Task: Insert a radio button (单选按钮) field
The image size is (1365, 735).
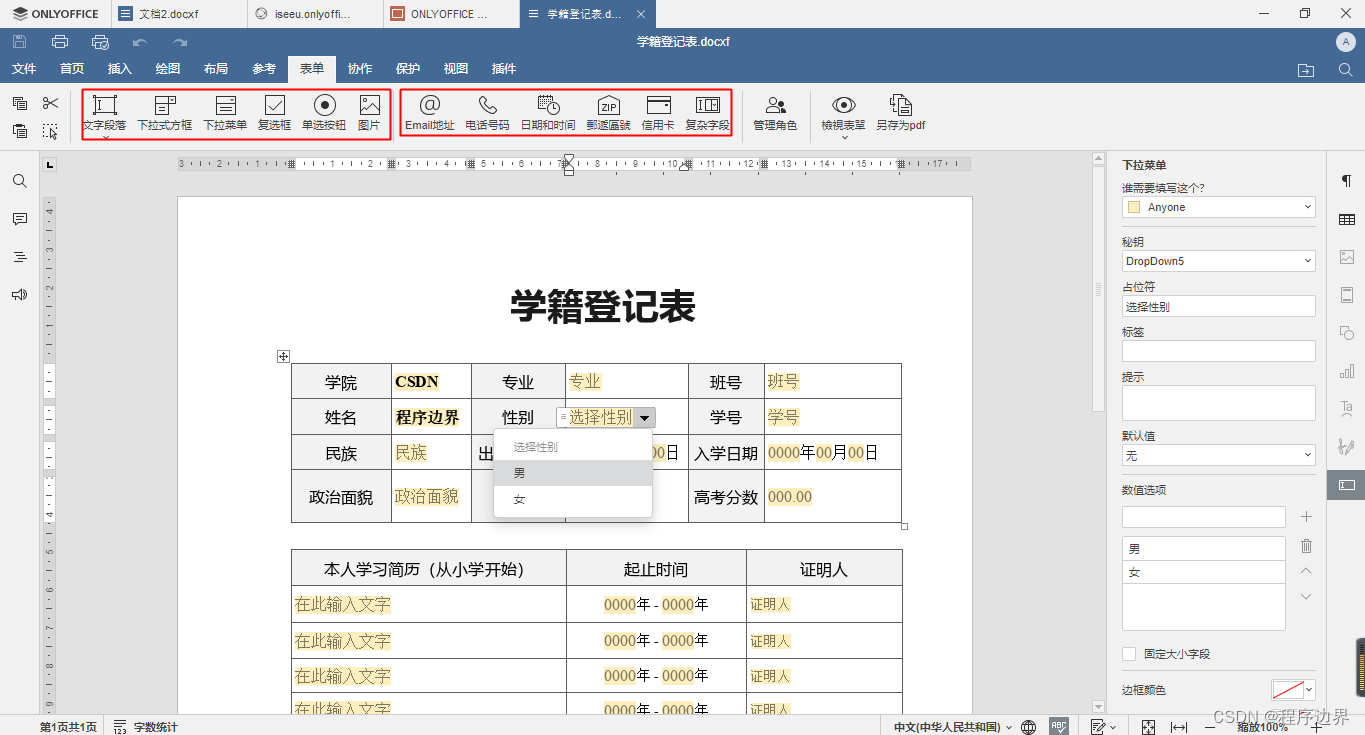Action: (324, 113)
